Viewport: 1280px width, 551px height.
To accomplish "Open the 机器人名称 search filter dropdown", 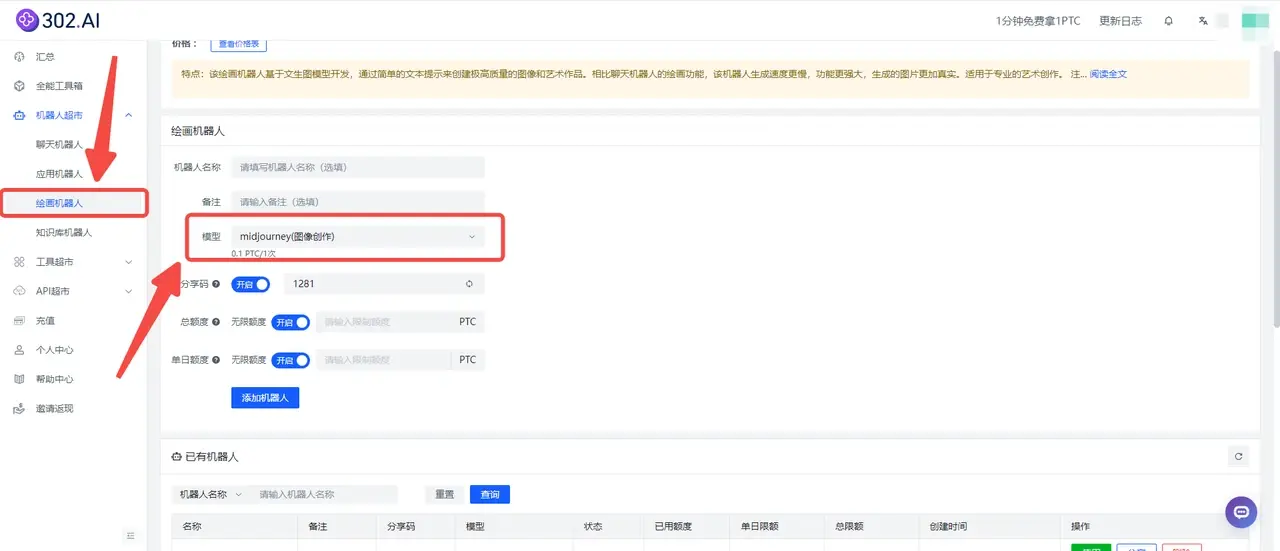I will (x=211, y=494).
